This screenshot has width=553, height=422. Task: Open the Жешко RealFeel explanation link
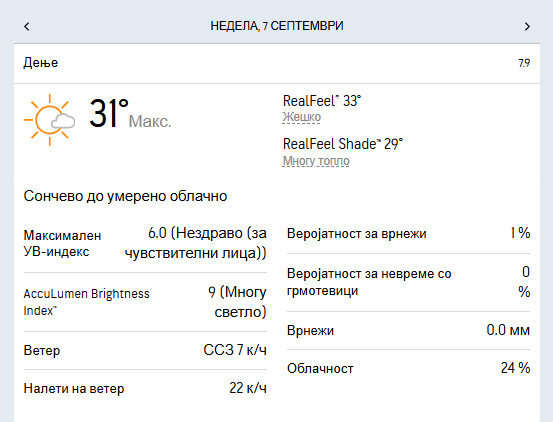coord(302,117)
